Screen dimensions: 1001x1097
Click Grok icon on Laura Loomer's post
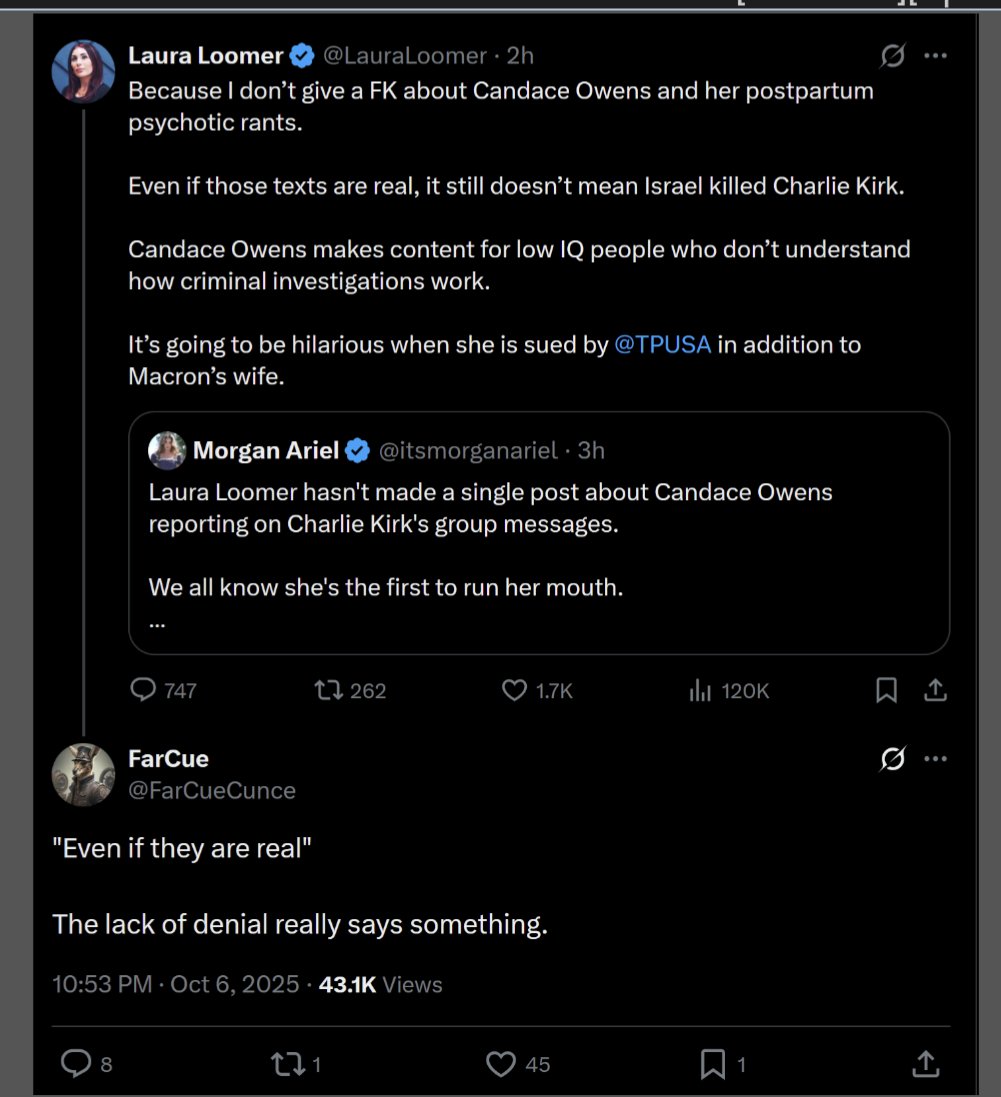[x=892, y=57]
